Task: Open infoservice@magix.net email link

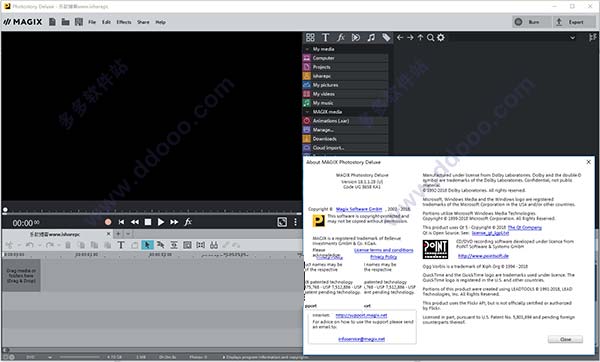Action: click(x=361, y=339)
